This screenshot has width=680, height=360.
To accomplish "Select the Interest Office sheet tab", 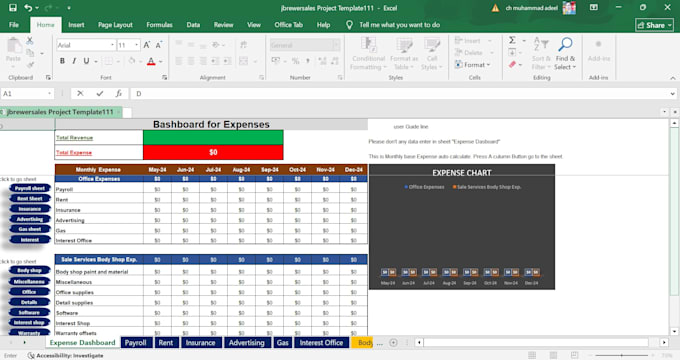I will click(321, 343).
